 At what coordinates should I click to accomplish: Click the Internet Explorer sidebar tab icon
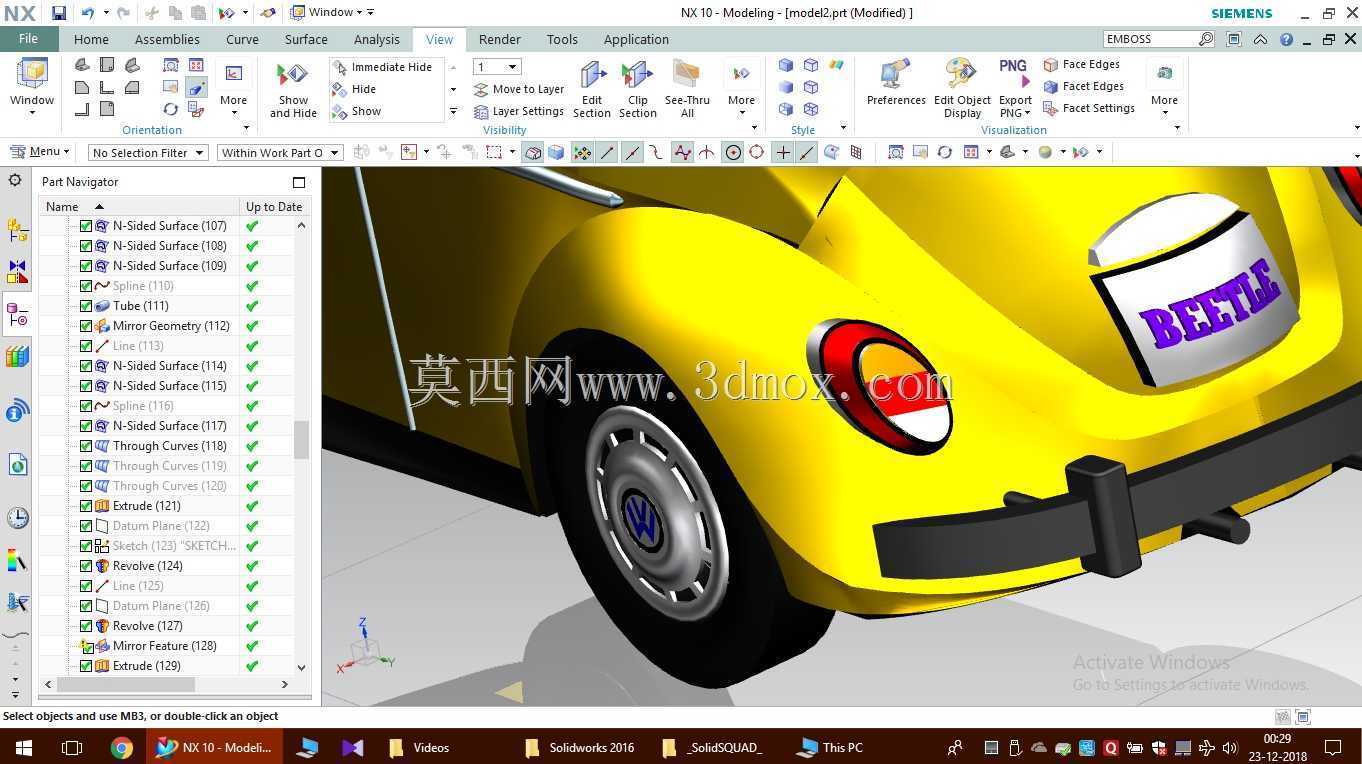pyautogui.click(x=17, y=464)
